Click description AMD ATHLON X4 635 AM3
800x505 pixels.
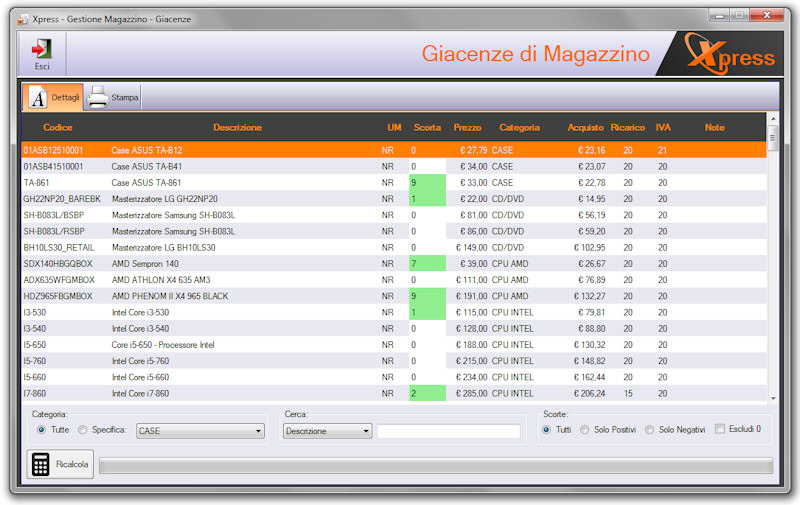click(x=161, y=280)
